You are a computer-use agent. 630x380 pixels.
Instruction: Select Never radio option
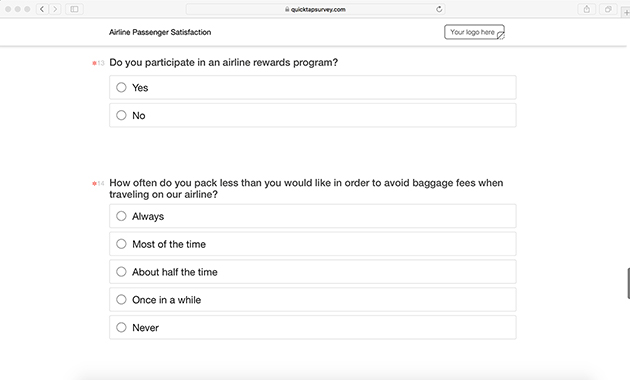click(x=313, y=327)
